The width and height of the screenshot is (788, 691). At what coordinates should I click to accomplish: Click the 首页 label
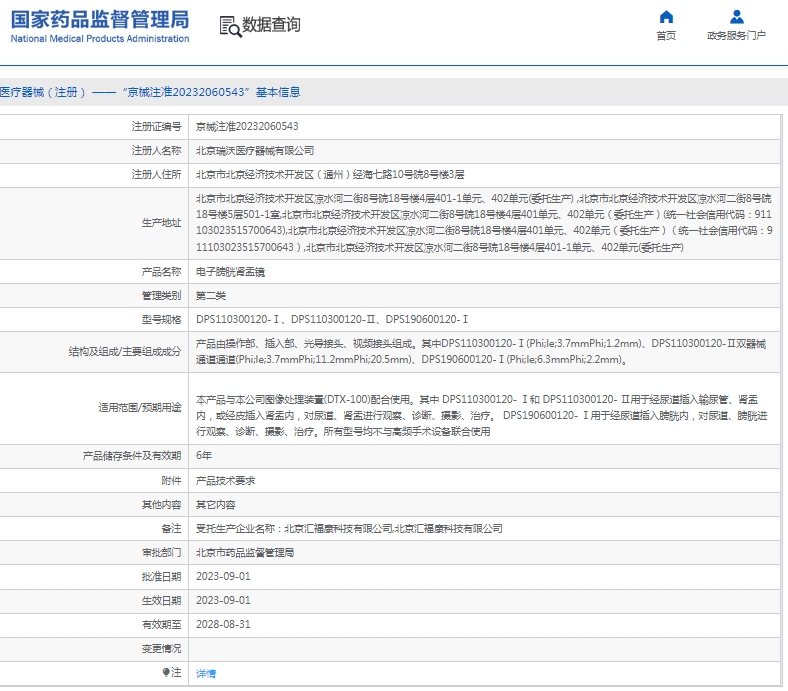point(666,36)
